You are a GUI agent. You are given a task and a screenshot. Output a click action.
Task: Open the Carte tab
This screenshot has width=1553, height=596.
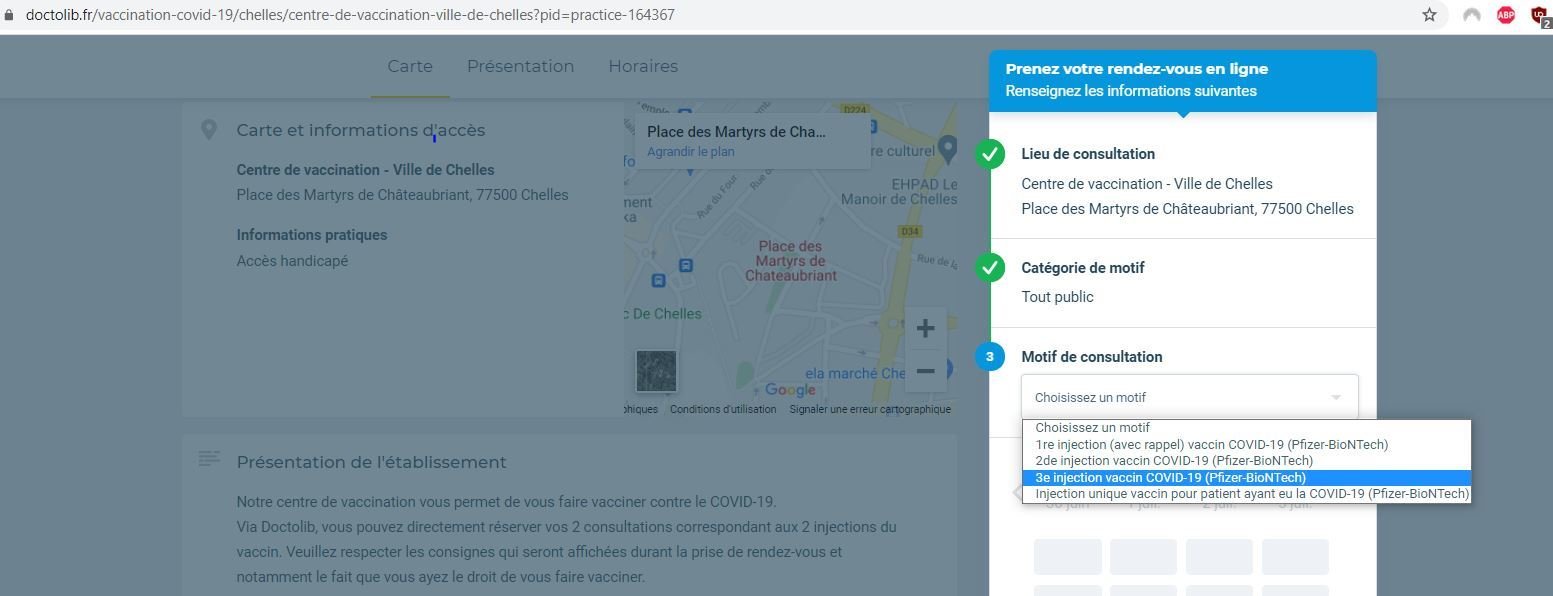[410, 66]
